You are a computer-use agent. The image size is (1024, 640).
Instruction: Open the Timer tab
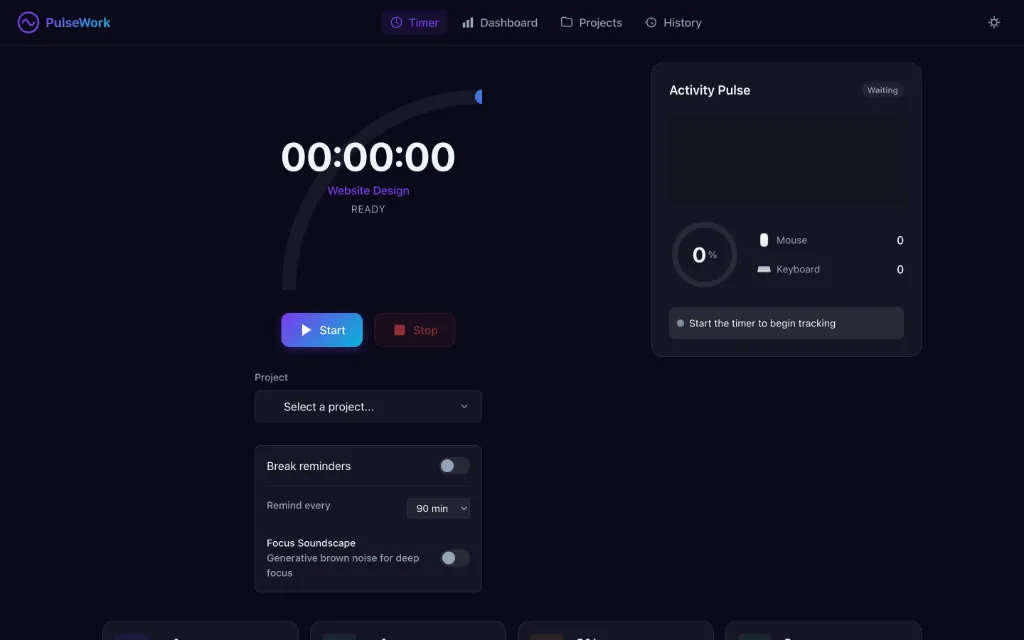click(x=414, y=22)
